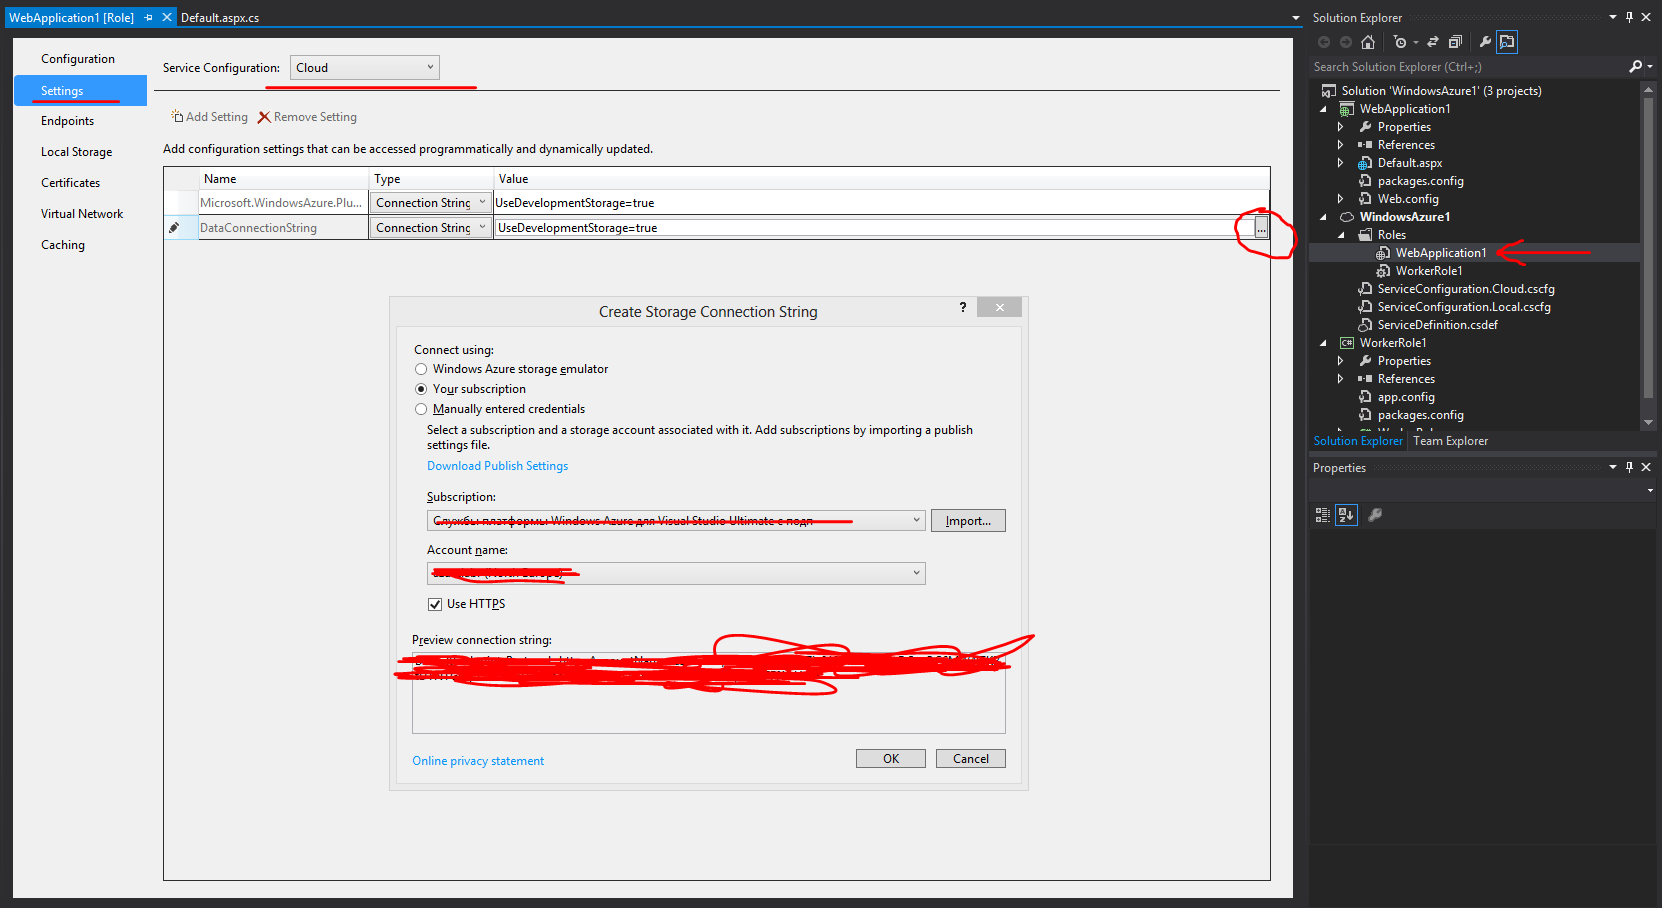Collapse the WebApplication1 project node
The image size is (1662, 908).
[1323, 109]
